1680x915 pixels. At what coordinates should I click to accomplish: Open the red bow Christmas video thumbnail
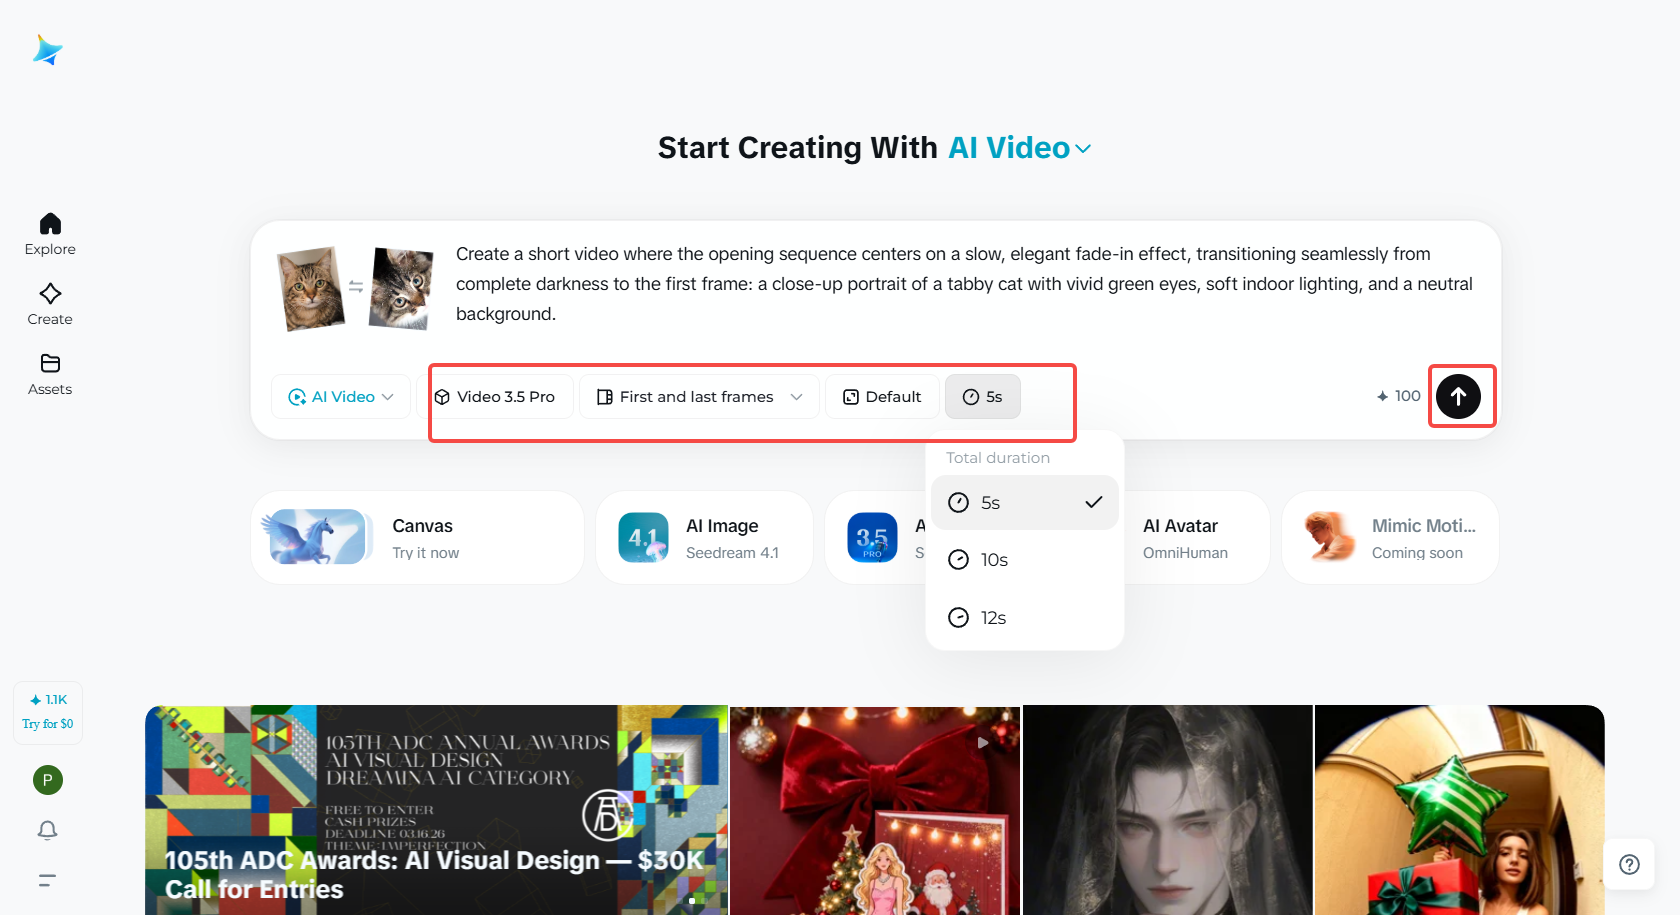tap(875, 810)
